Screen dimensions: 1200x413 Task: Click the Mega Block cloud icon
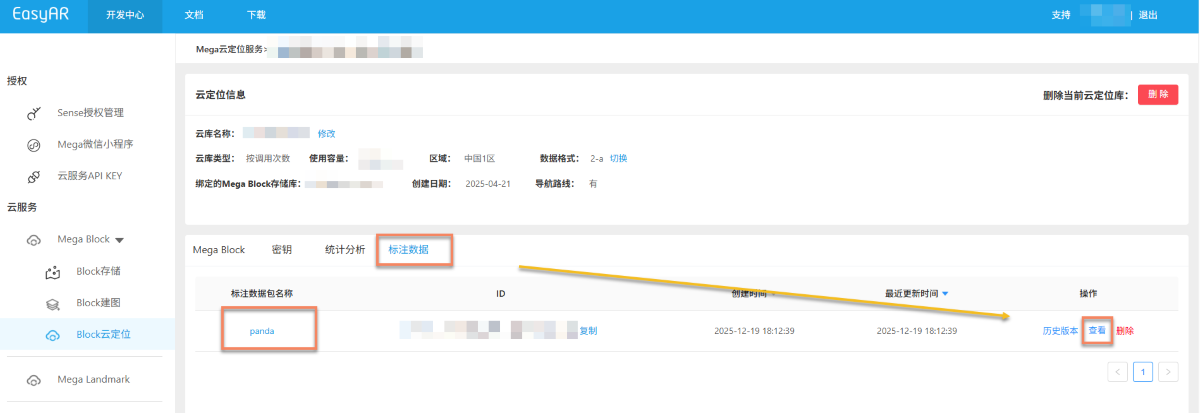(x=33, y=240)
